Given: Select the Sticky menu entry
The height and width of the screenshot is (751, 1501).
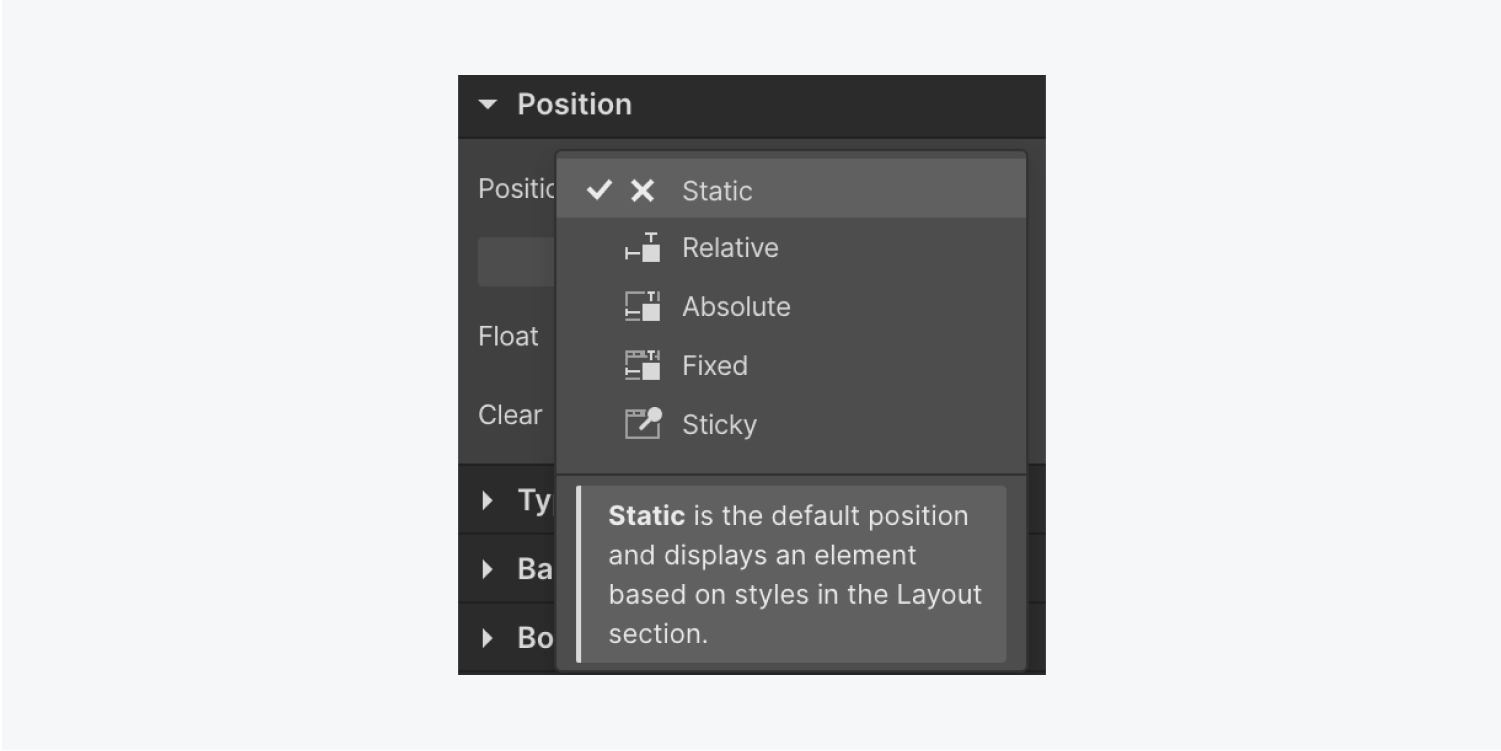Looking at the screenshot, I should (719, 424).
